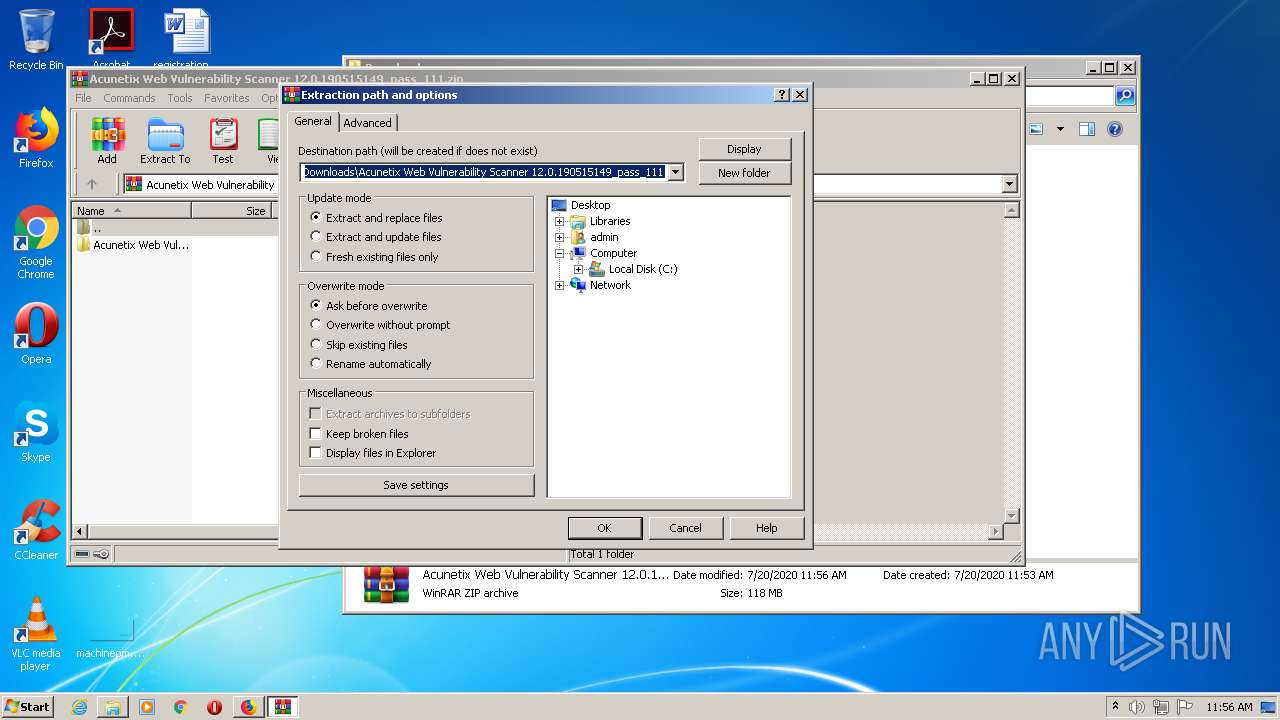Click the dialog's question mark help icon

[x=782, y=95]
